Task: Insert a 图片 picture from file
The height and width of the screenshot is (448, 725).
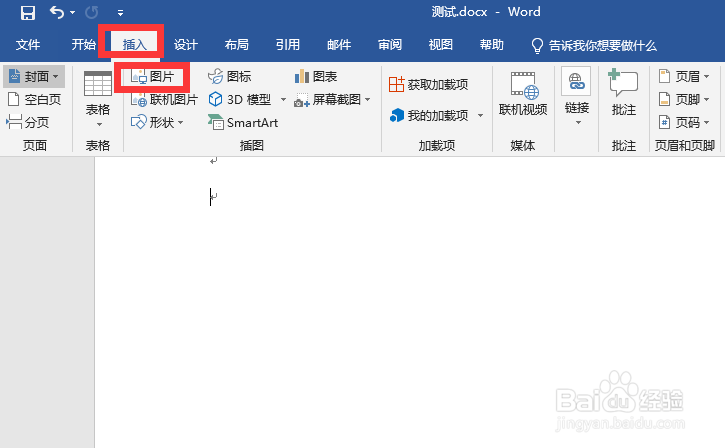Action: pos(152,77)
